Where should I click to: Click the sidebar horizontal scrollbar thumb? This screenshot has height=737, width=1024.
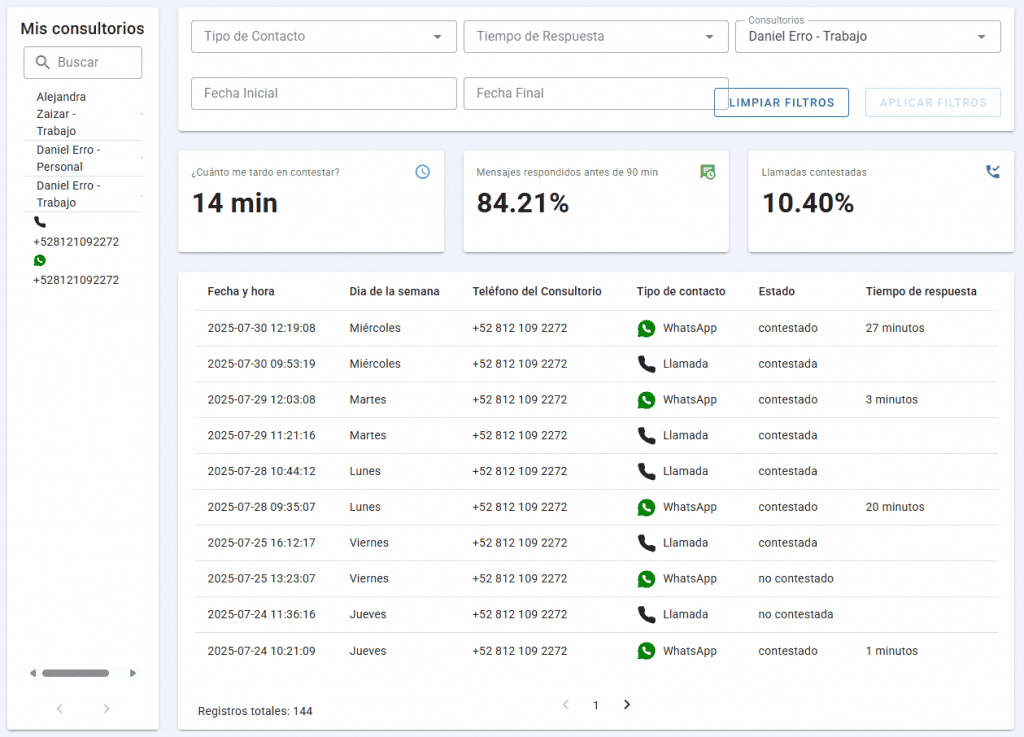click(75, 673)
